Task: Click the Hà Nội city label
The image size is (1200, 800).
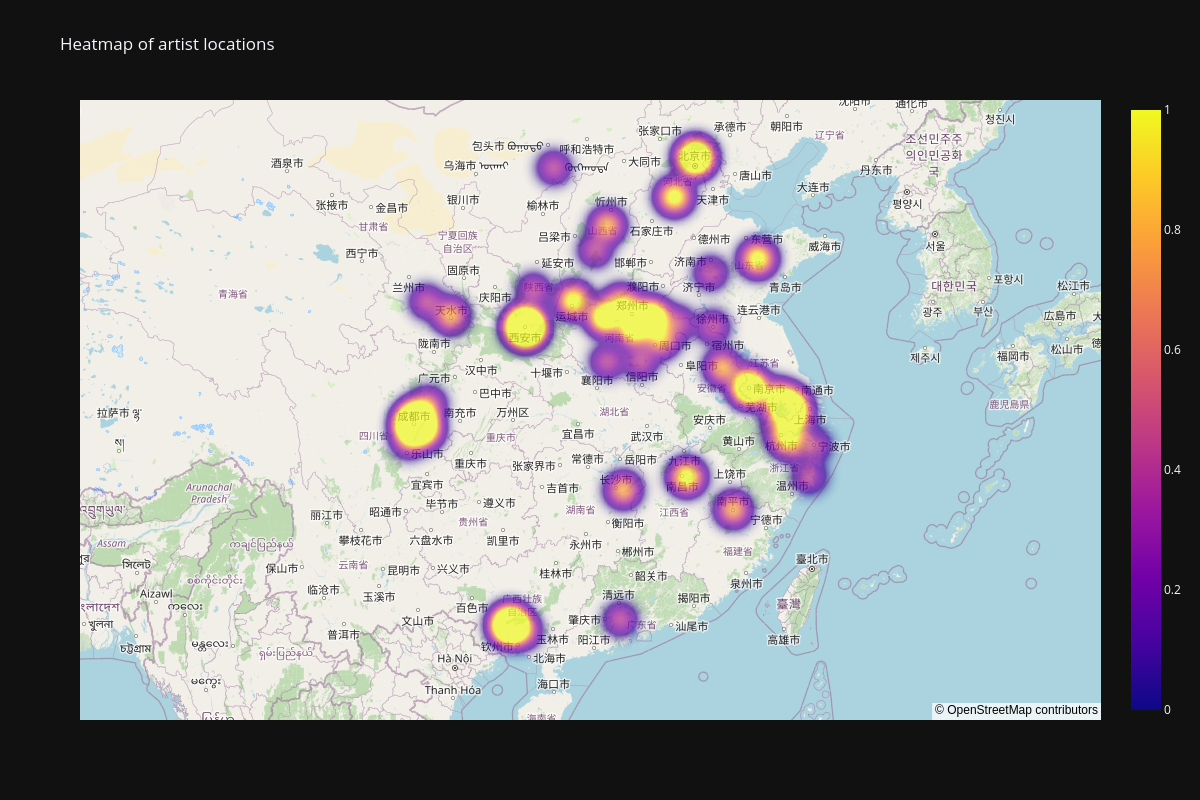Action: pos(454,658)
